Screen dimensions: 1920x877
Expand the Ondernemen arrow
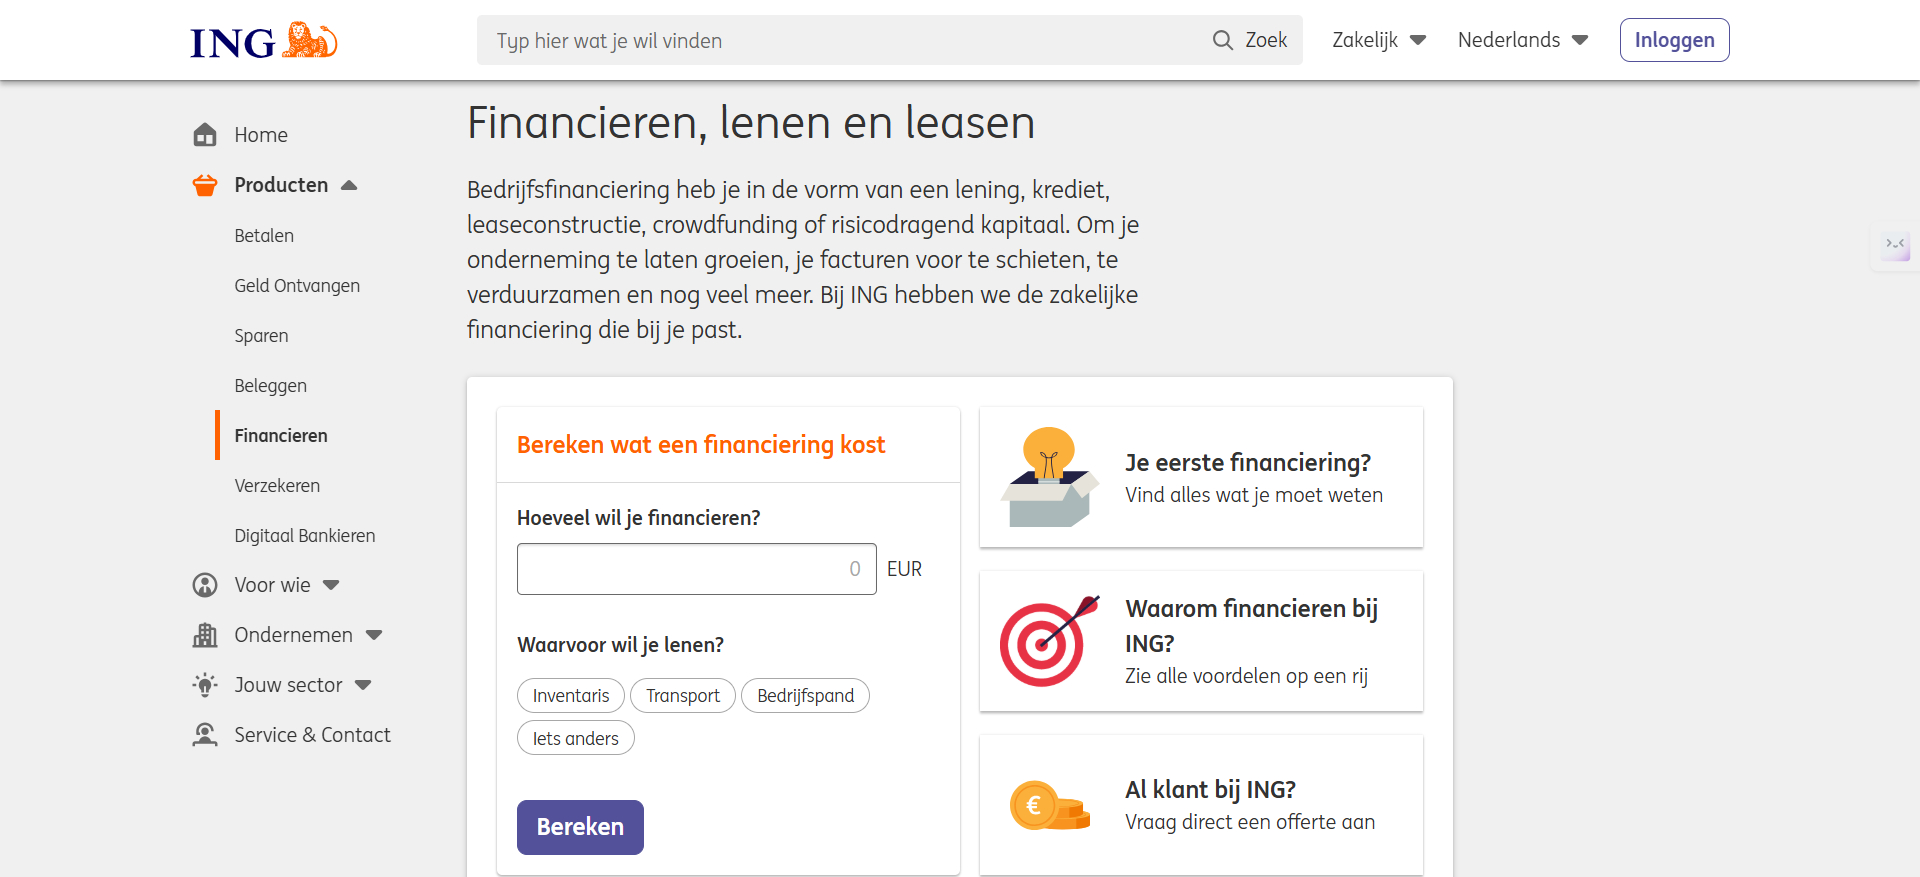click(374, 635)
